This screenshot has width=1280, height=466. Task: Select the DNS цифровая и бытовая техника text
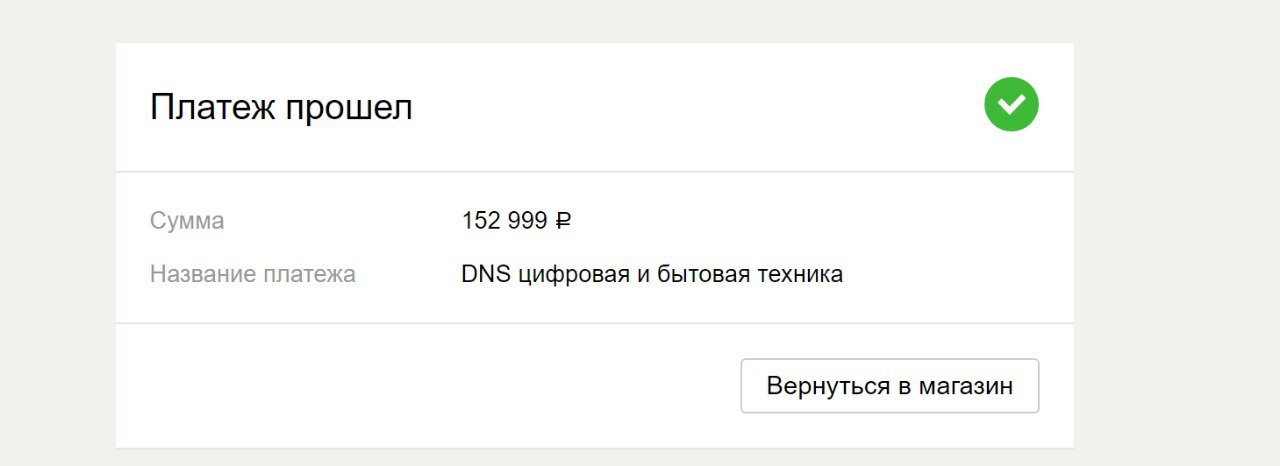(x=652, y=274)
